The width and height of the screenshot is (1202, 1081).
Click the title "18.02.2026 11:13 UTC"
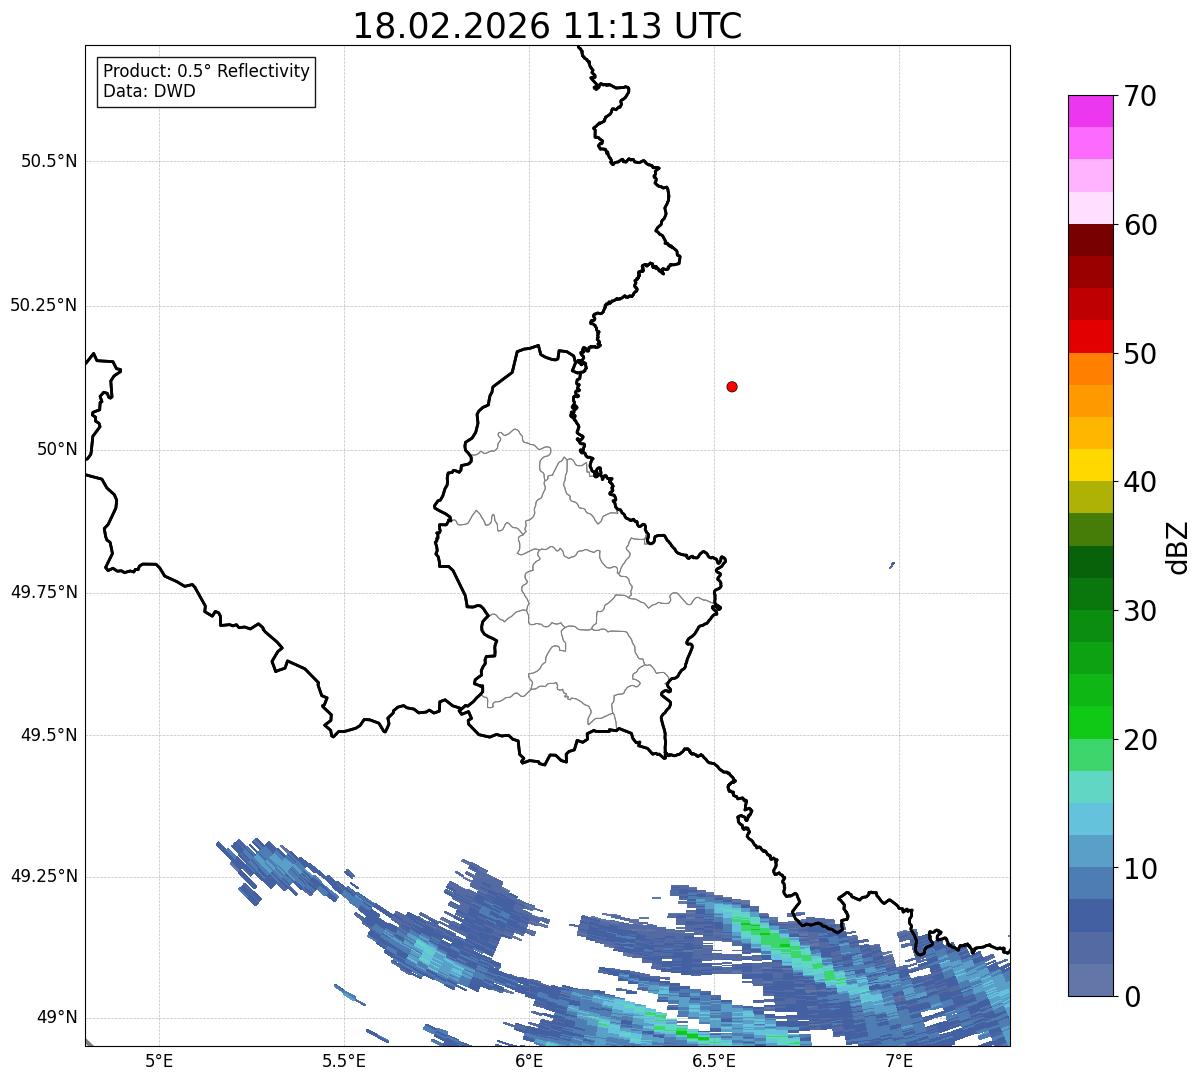click(547, 26)
